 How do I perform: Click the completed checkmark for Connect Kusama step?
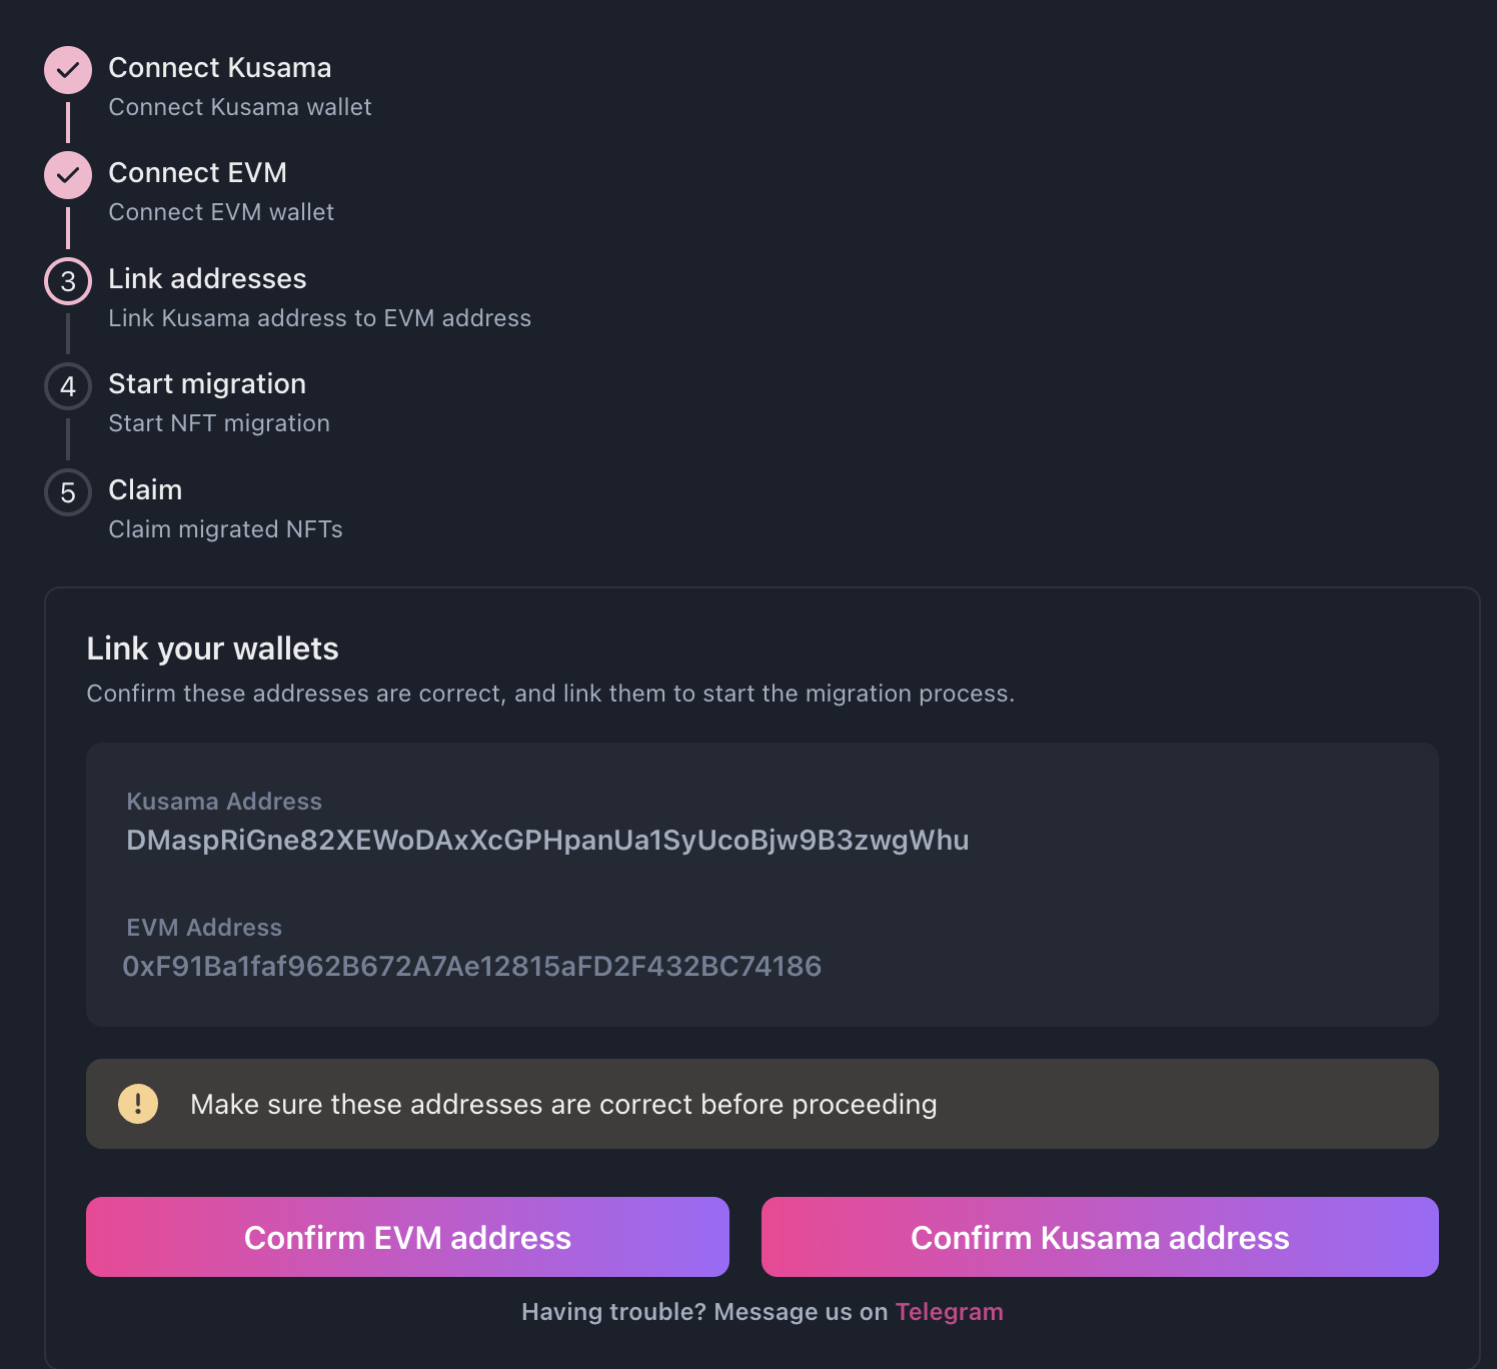[66, 70]
